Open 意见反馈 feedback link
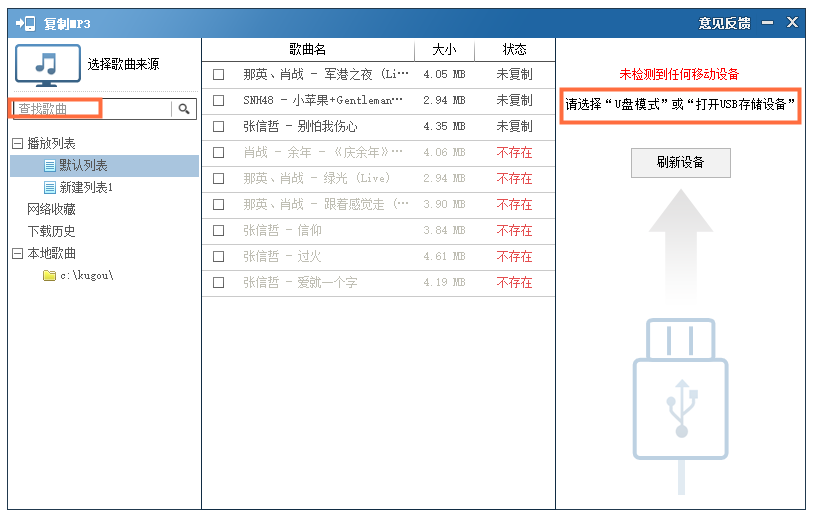Screen dimensions: 814x516 click(724, 23)
